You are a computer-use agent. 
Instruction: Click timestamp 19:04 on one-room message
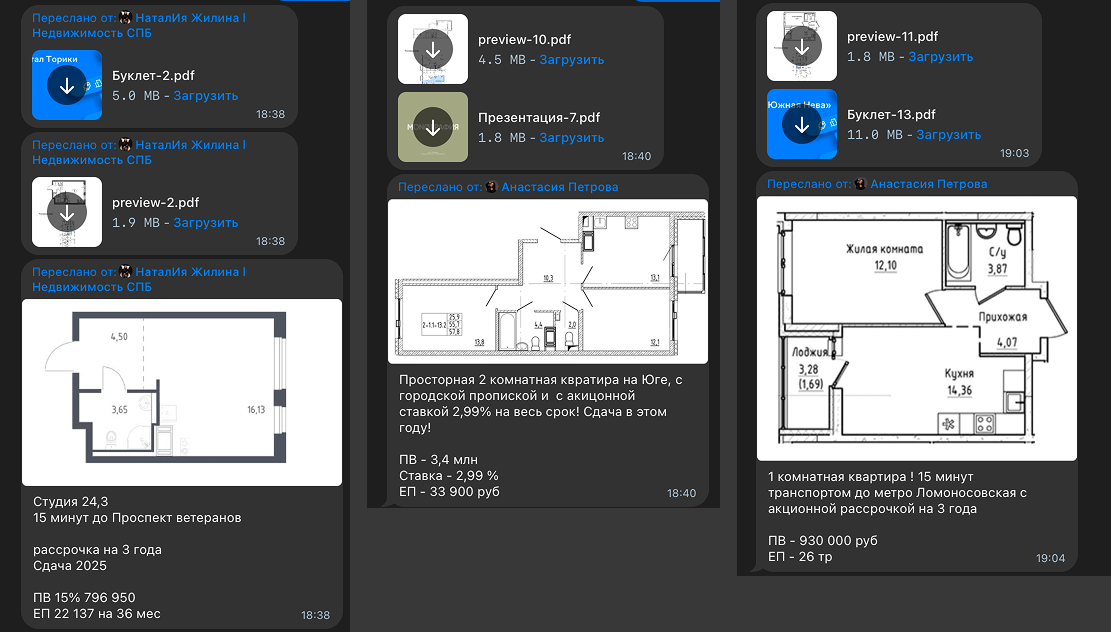click(x=1050, y=558)
